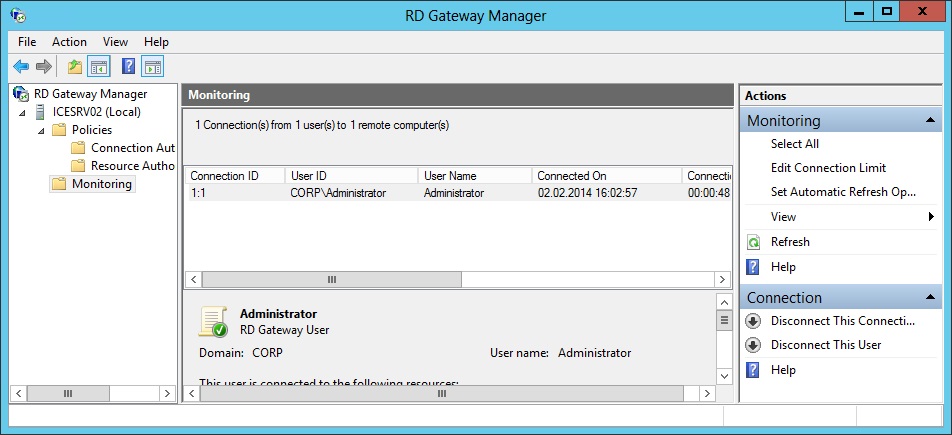The width and height of the screenshot is (952, 435).
Task: Expand the View submenu arrow
Action: tap(931, 217)
